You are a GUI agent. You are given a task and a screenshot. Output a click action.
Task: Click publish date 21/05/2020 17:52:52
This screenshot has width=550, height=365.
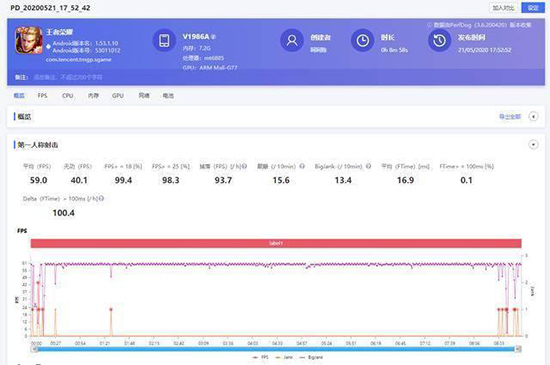[x=484, y=50]
